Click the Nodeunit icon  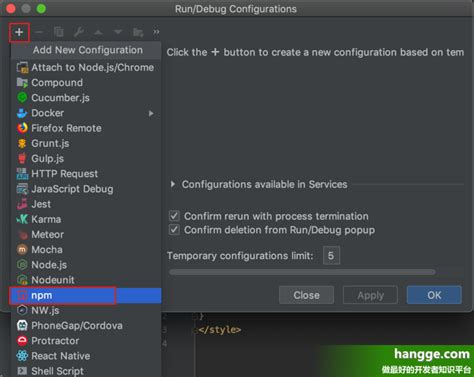22,280
